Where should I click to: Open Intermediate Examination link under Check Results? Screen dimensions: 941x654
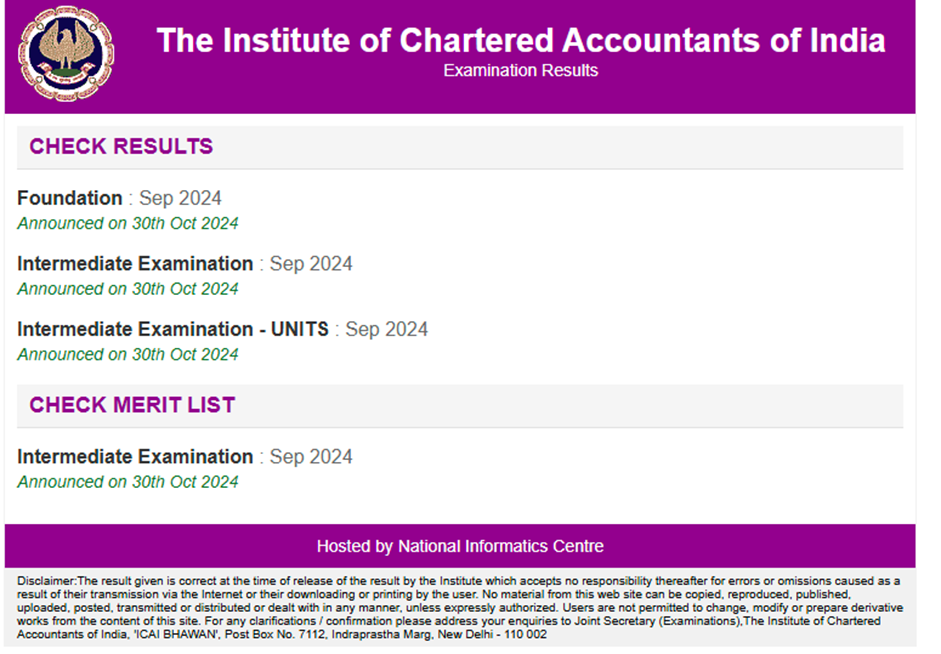tap(135, 264)
